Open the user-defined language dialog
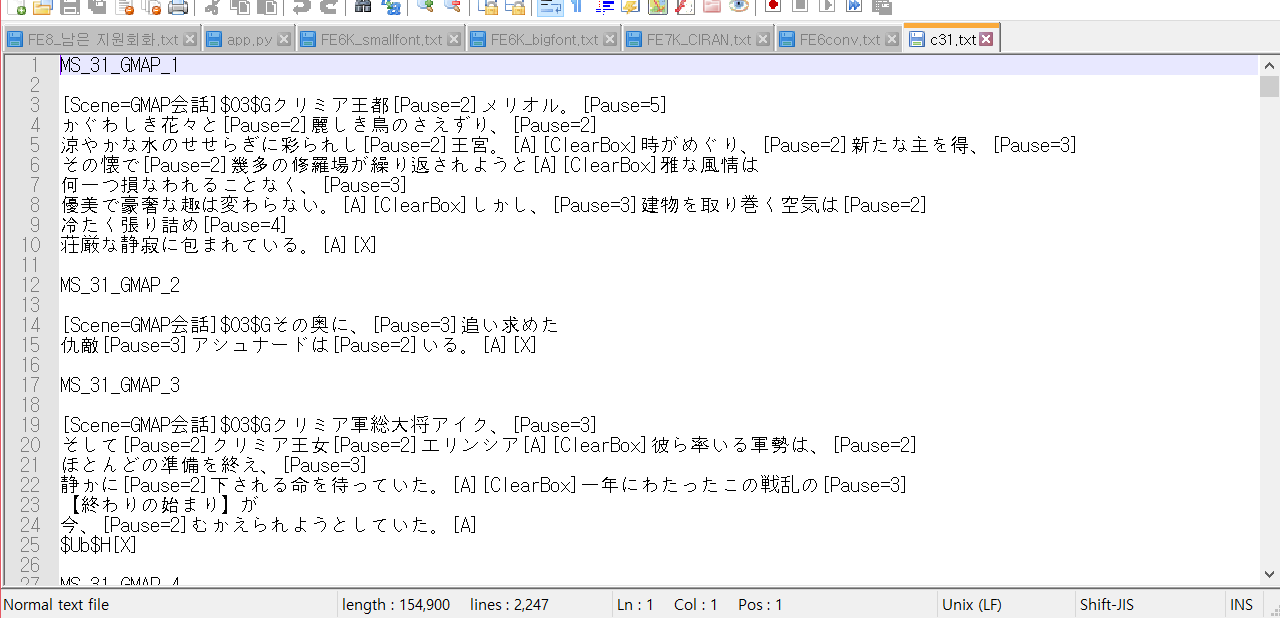The width and height of the screenshot is (1280, 618). coord(630,7)
